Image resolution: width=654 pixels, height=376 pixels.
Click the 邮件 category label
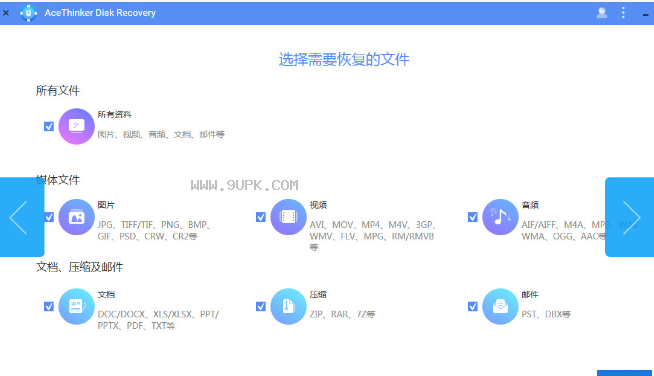point(530,294)
